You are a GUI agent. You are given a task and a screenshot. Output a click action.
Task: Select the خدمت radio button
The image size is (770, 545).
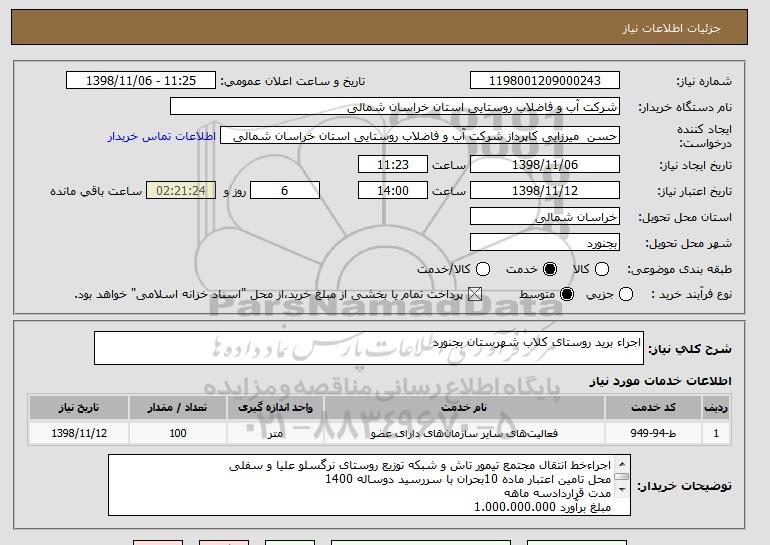click(x=550, y=269)
